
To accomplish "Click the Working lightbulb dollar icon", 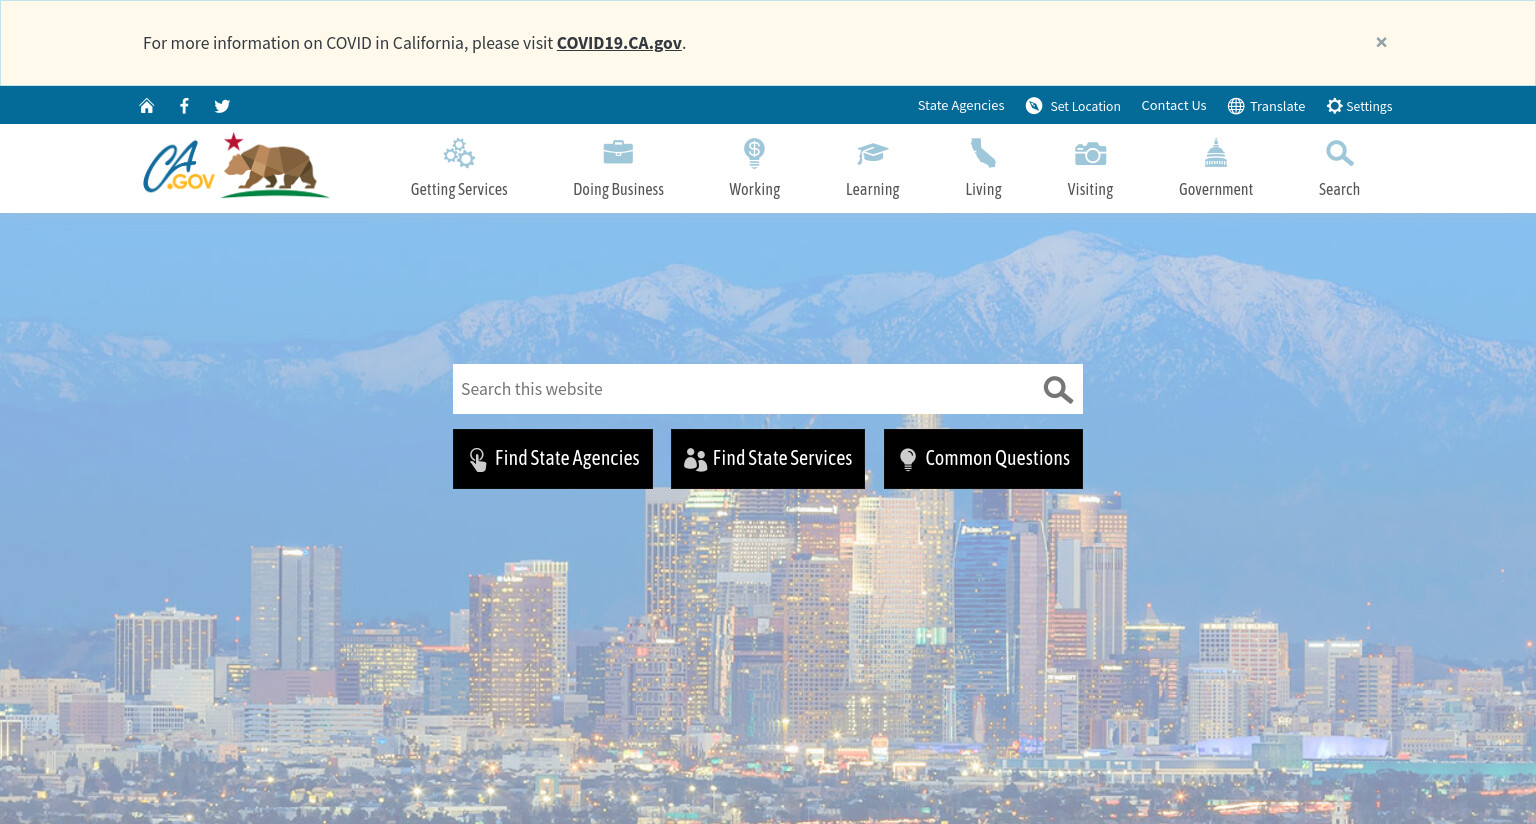I will (x=754, y=153).
